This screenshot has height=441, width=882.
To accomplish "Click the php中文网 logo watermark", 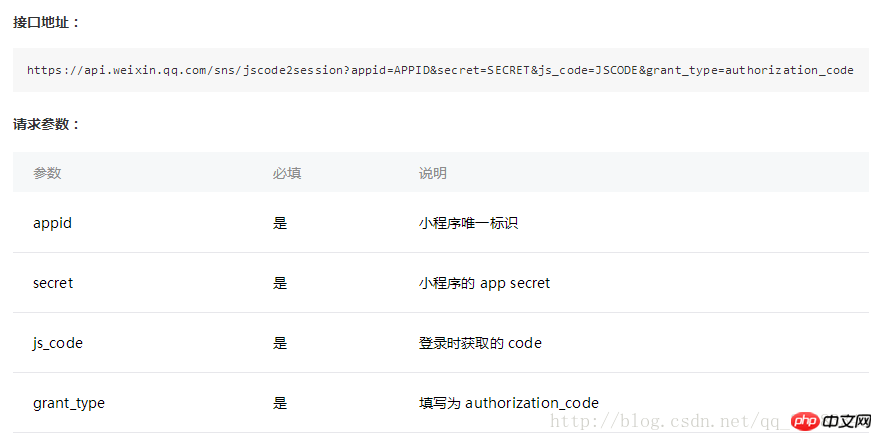I will tap(831, 421).
